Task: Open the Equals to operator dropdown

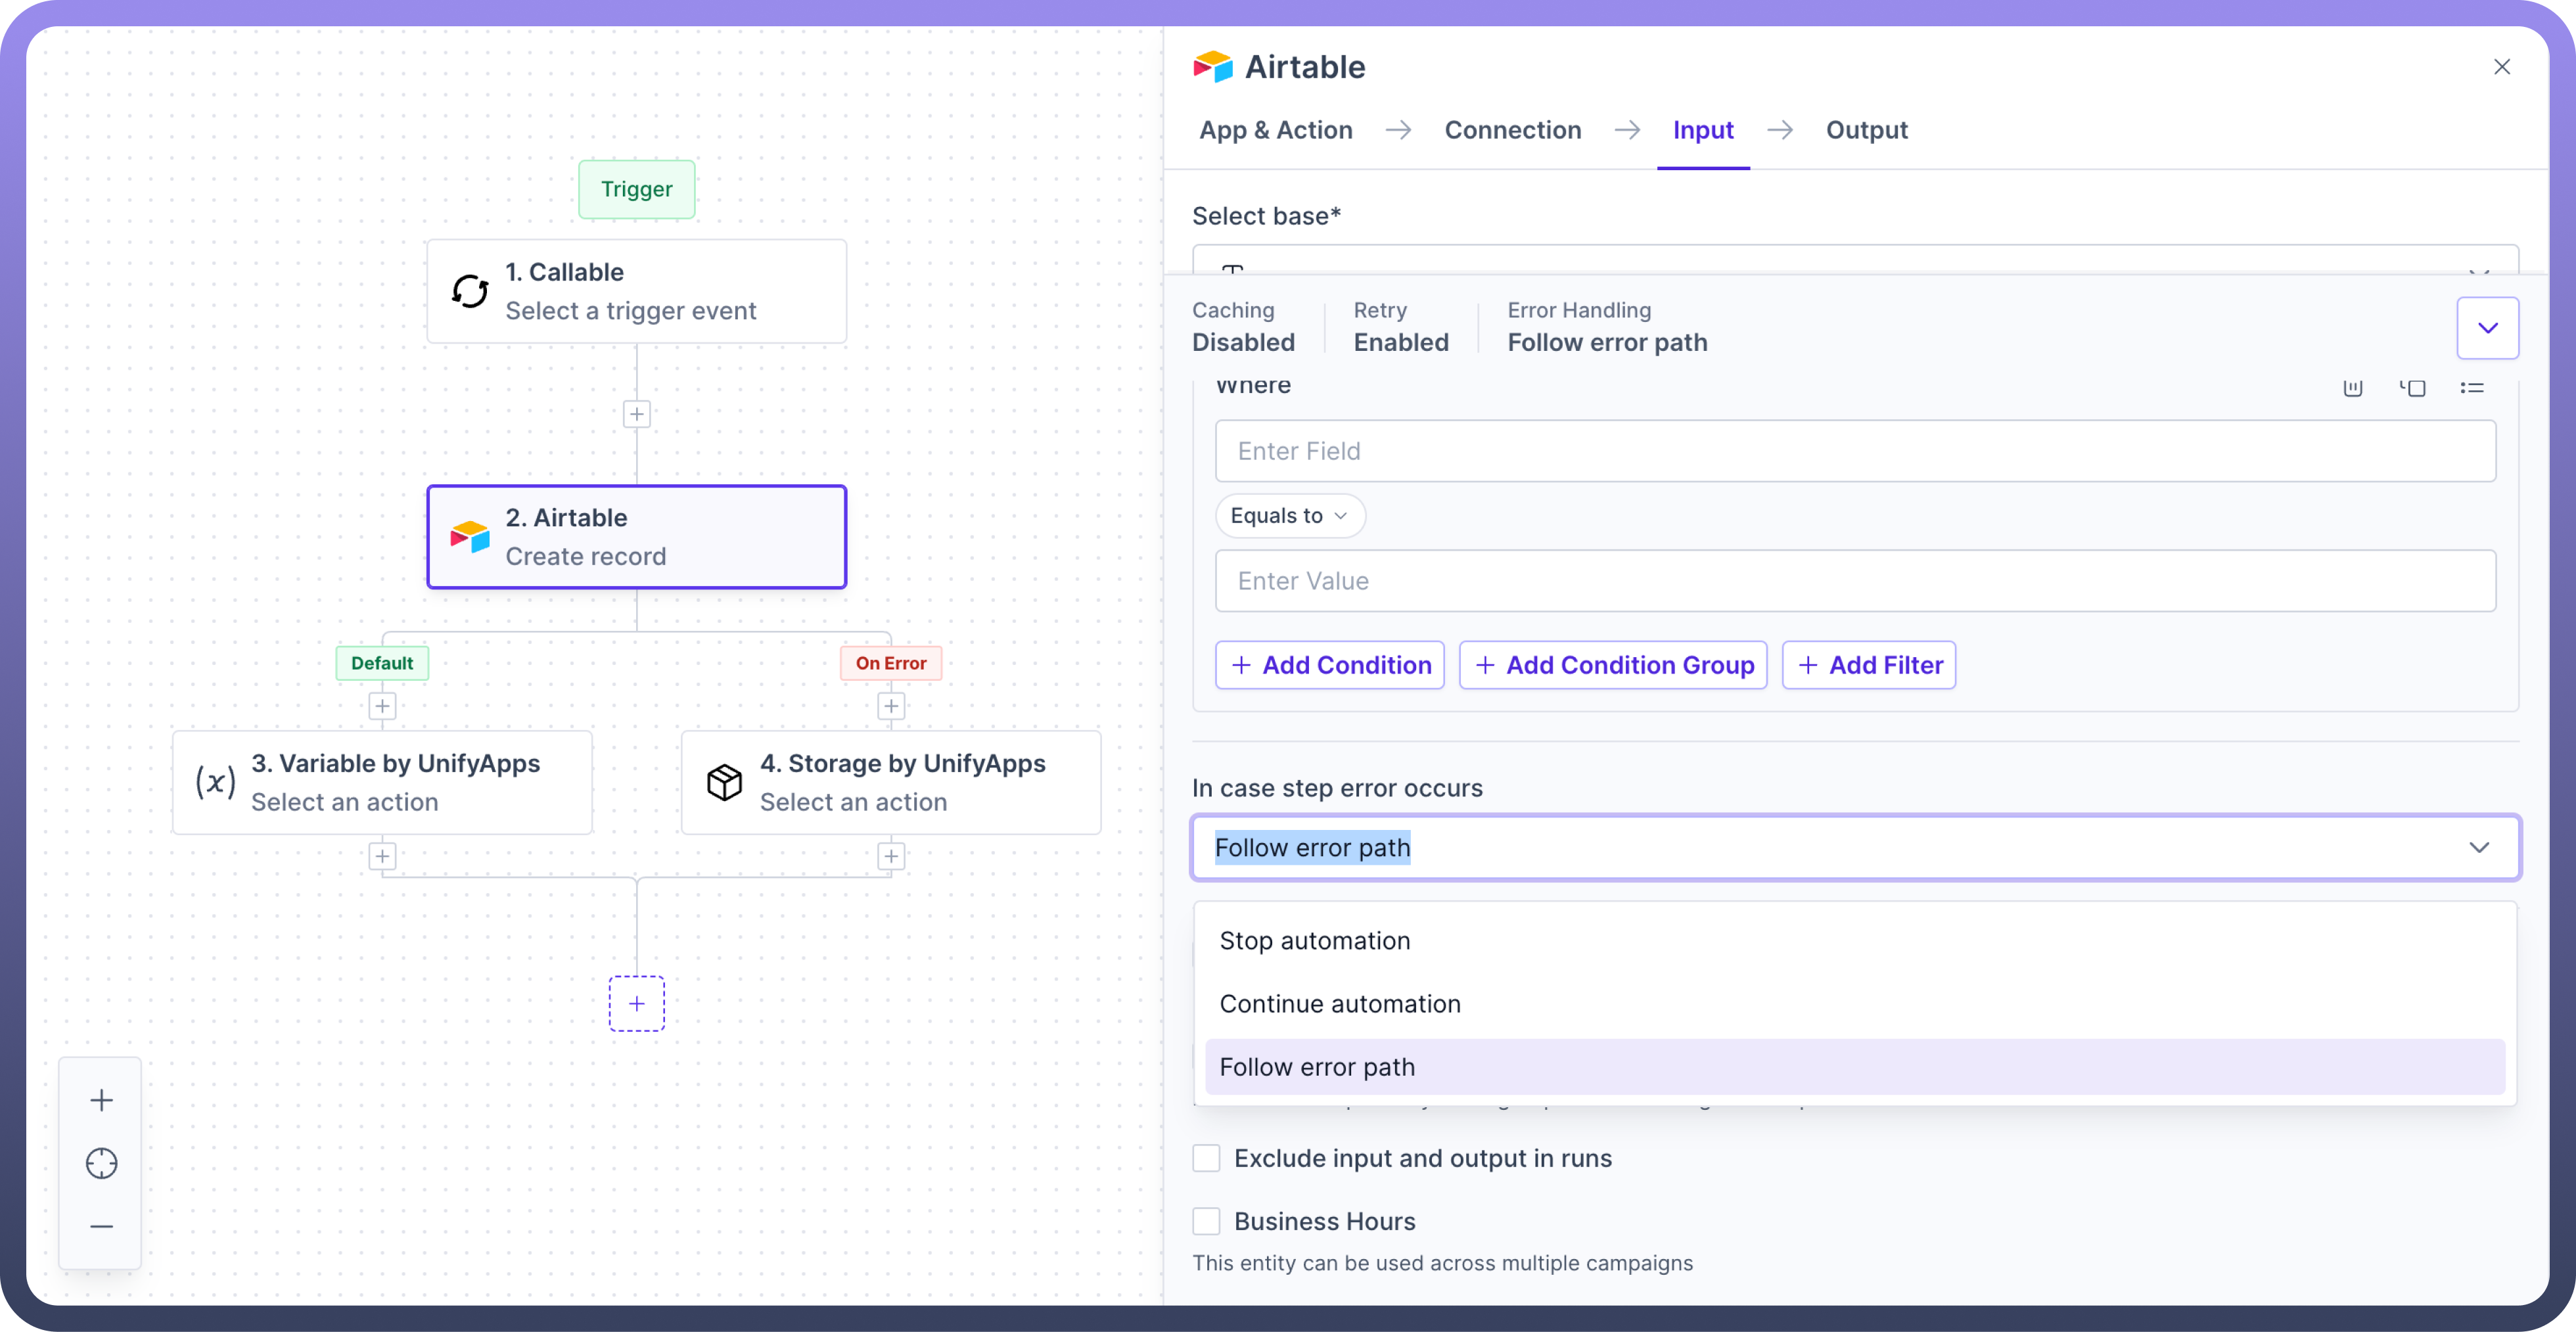Action: click(x=1289, y=516)
